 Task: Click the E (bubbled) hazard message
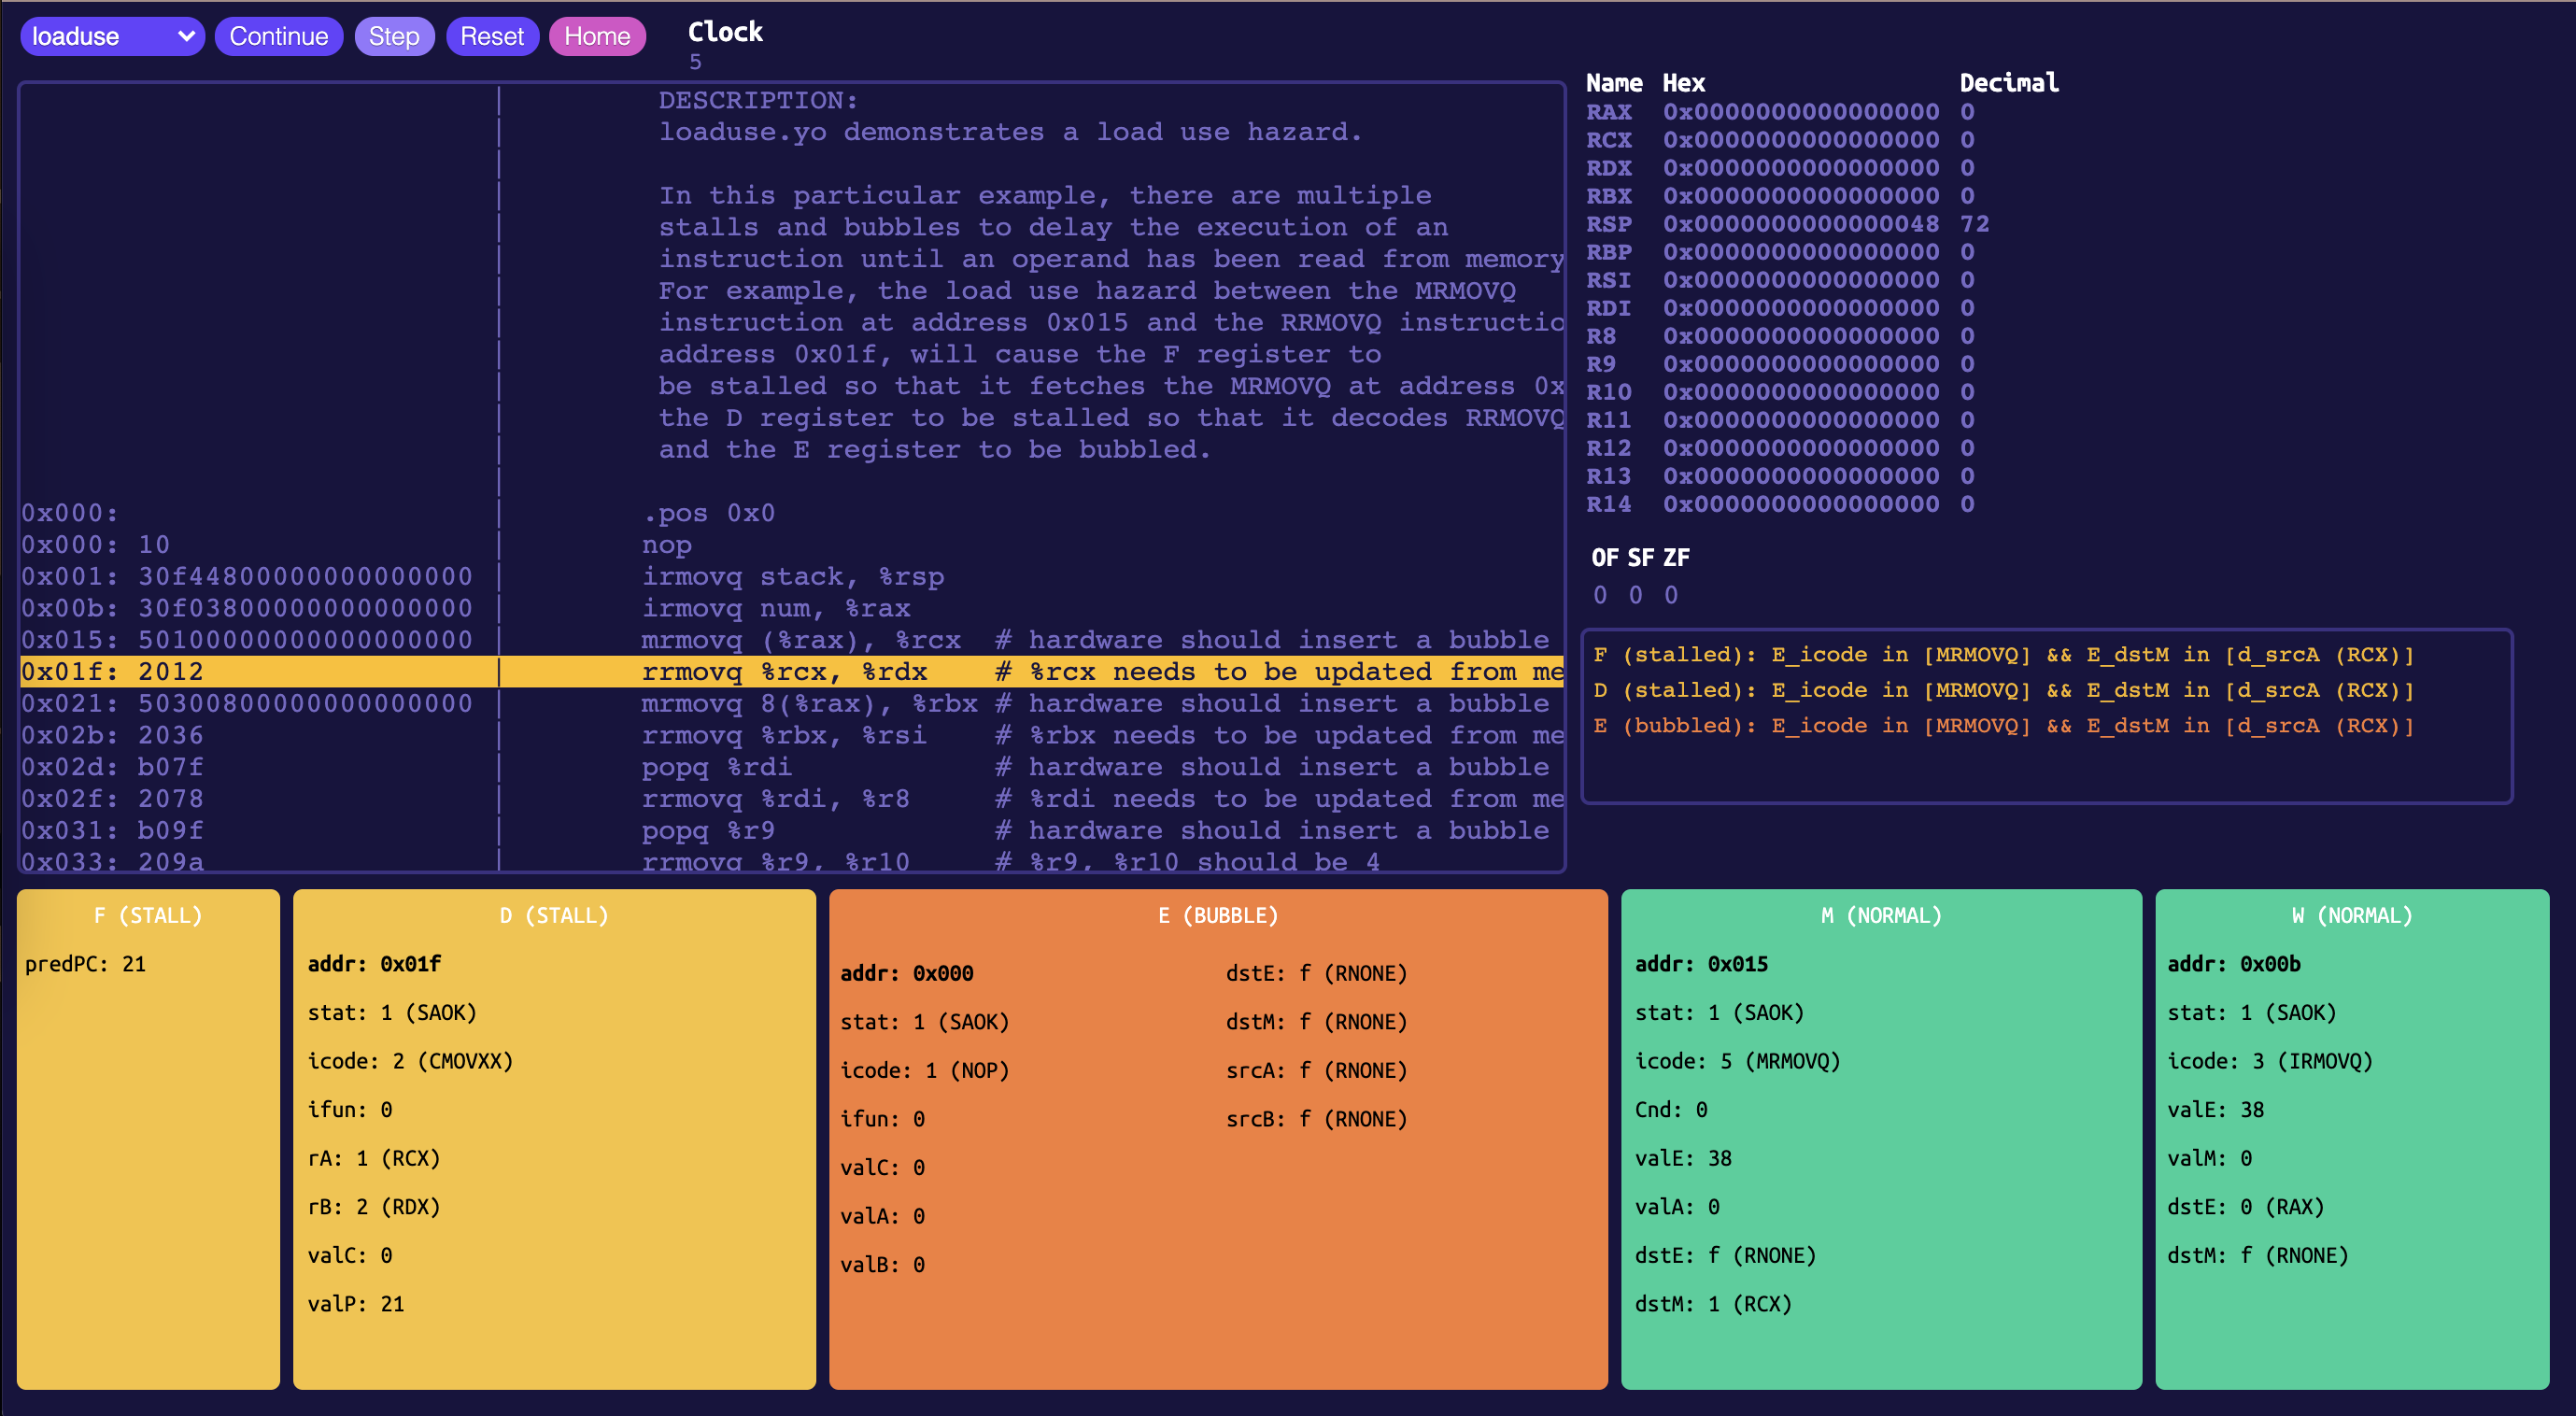pyautogui.click(x=2003, y=726)
